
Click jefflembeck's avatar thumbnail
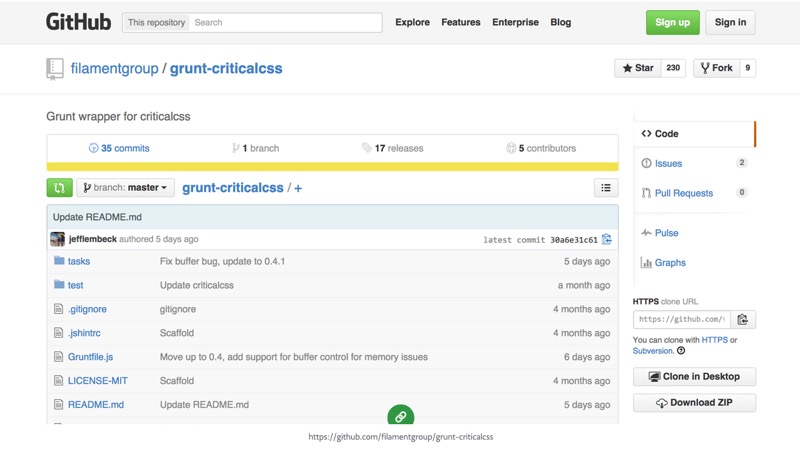coord(58,239)
